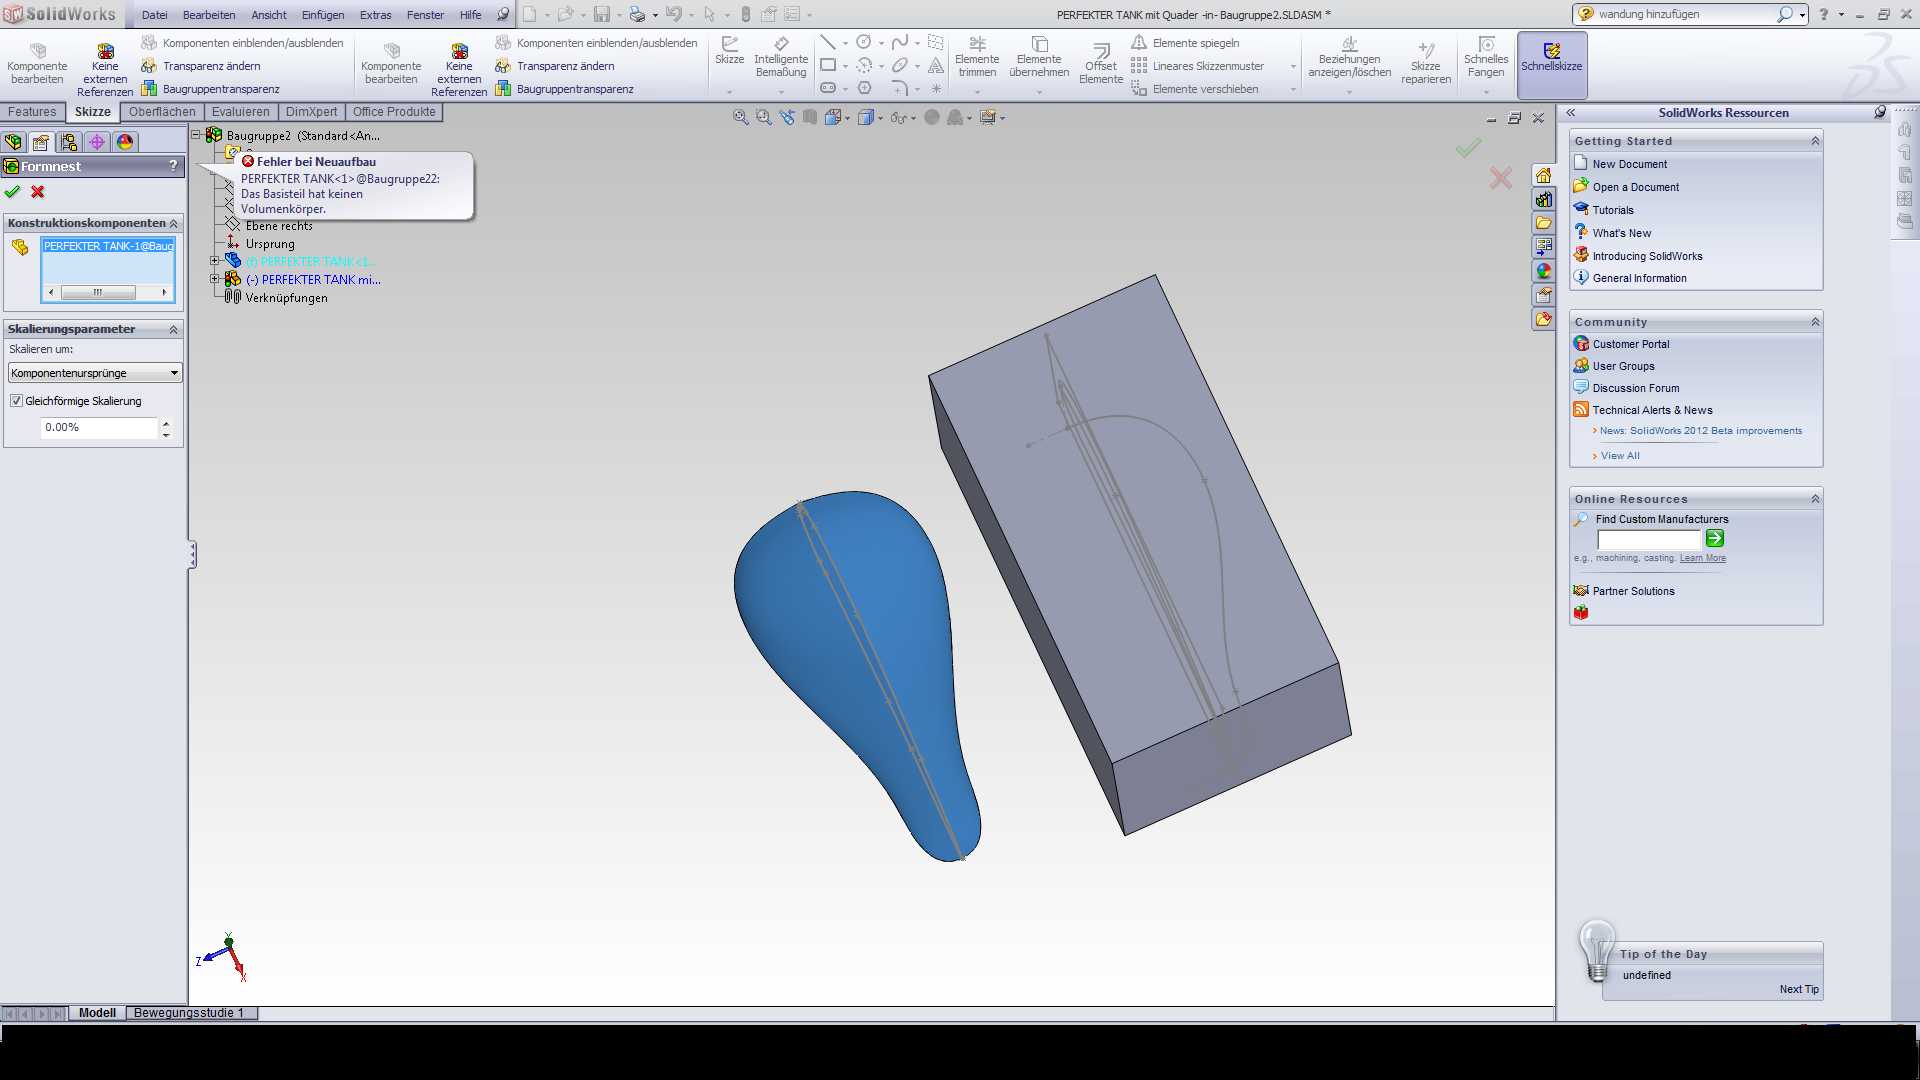Viewport: 1920px width, 1080px height.
Task: Open the Extras menu
Action: (x=376, y=15)
